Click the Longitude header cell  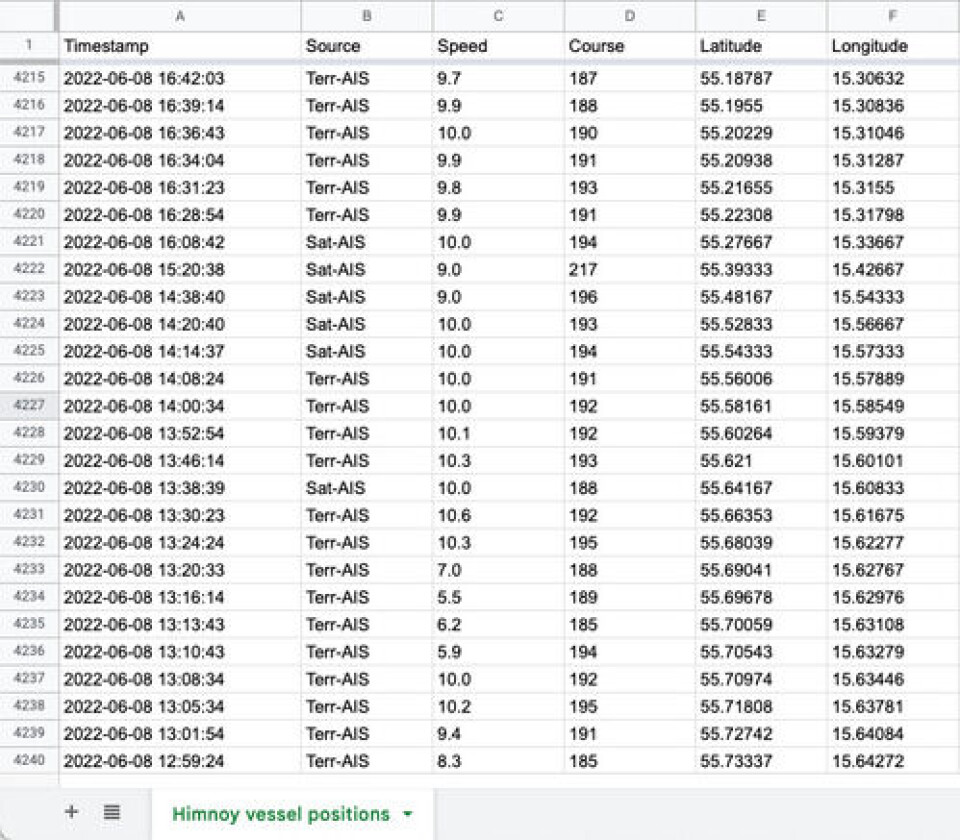pos(892,46)
